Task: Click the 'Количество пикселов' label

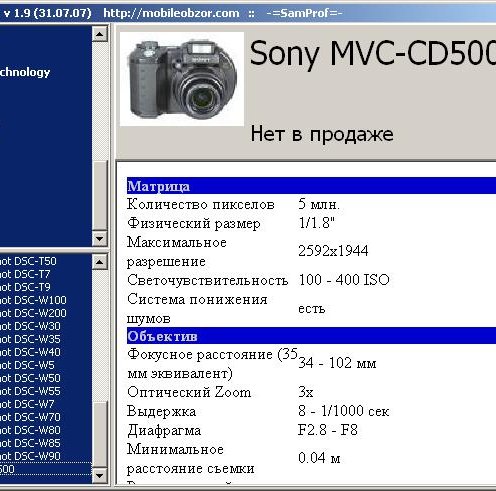Action: 201,204
